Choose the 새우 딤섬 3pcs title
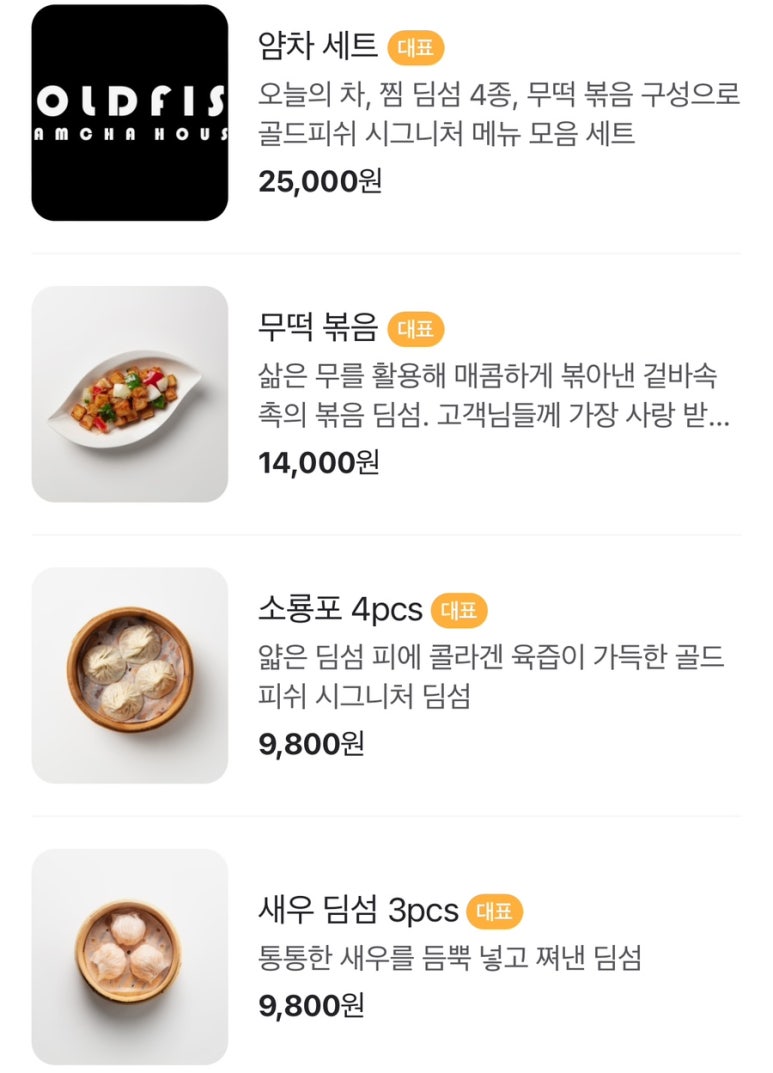 [x=358, y=911]
